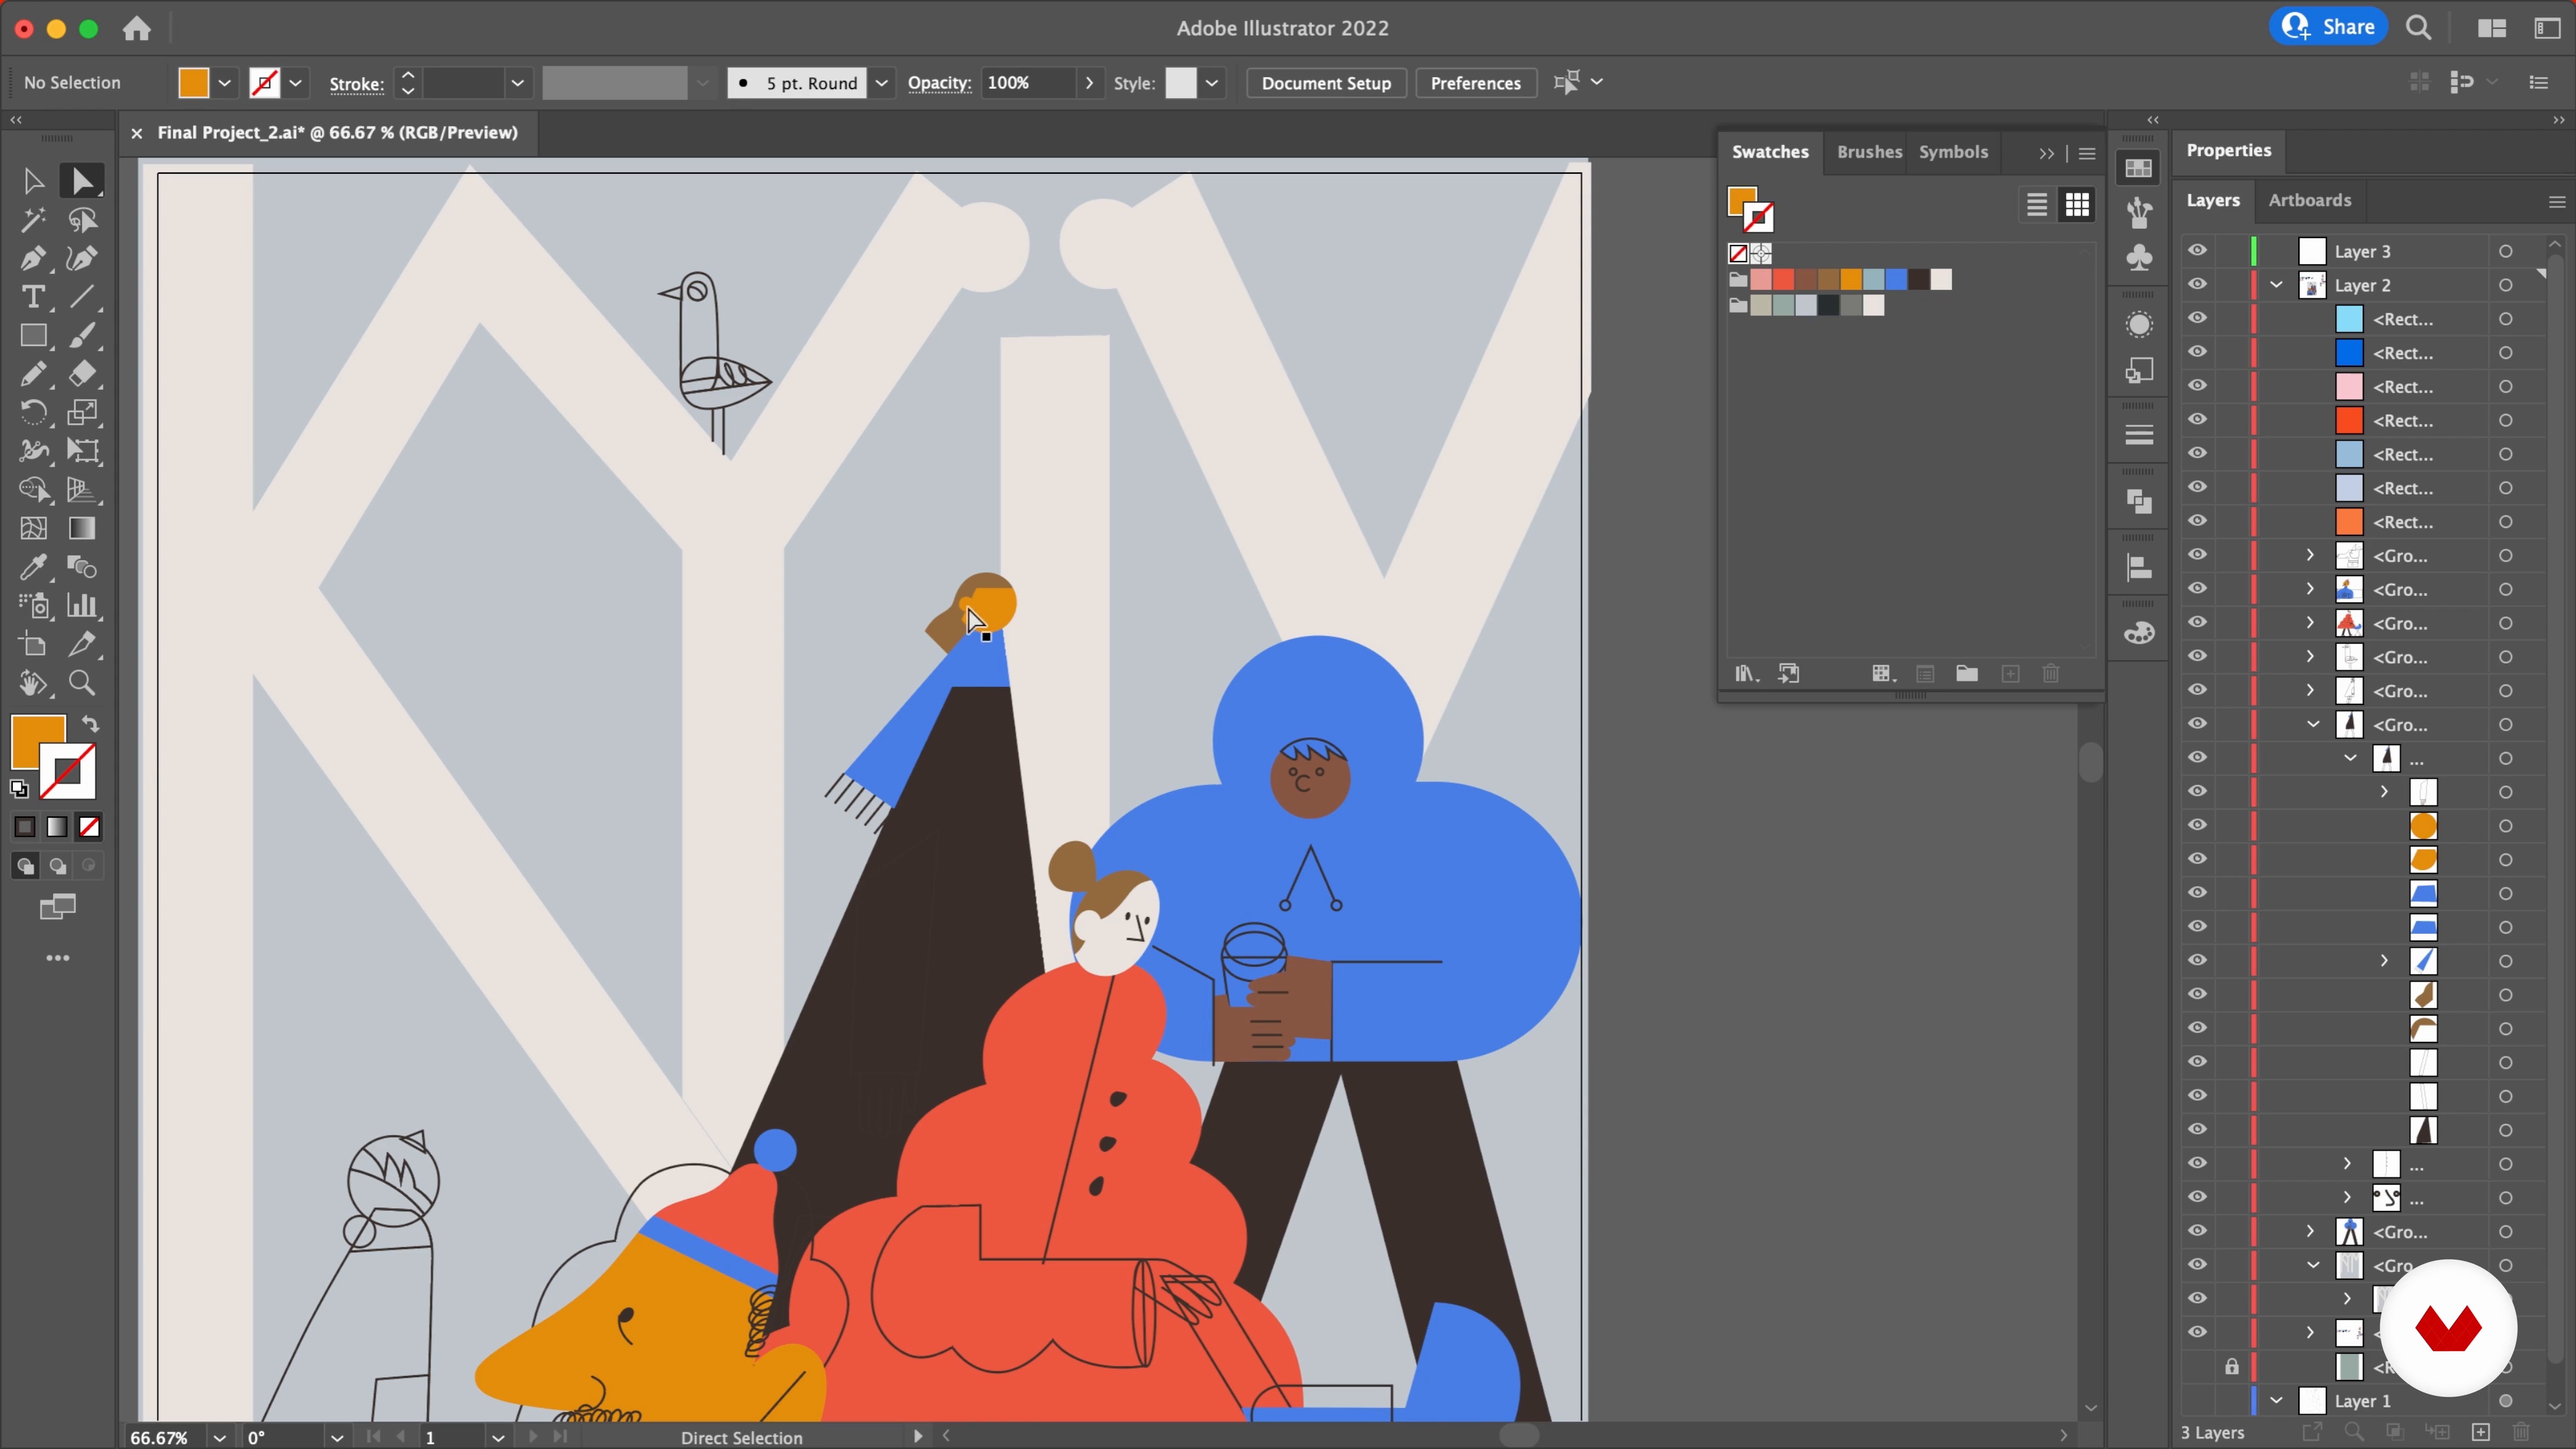This screenshot has width=2576, height=1449.
Task: Select the Rectangle tool
Action: point(33,336)
